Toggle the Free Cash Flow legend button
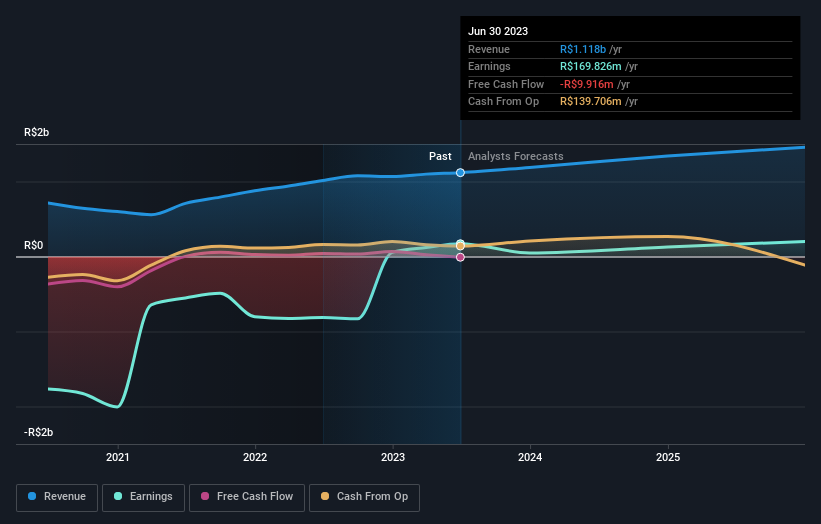This screenshot has height=524, width=821. click(247, 497)
